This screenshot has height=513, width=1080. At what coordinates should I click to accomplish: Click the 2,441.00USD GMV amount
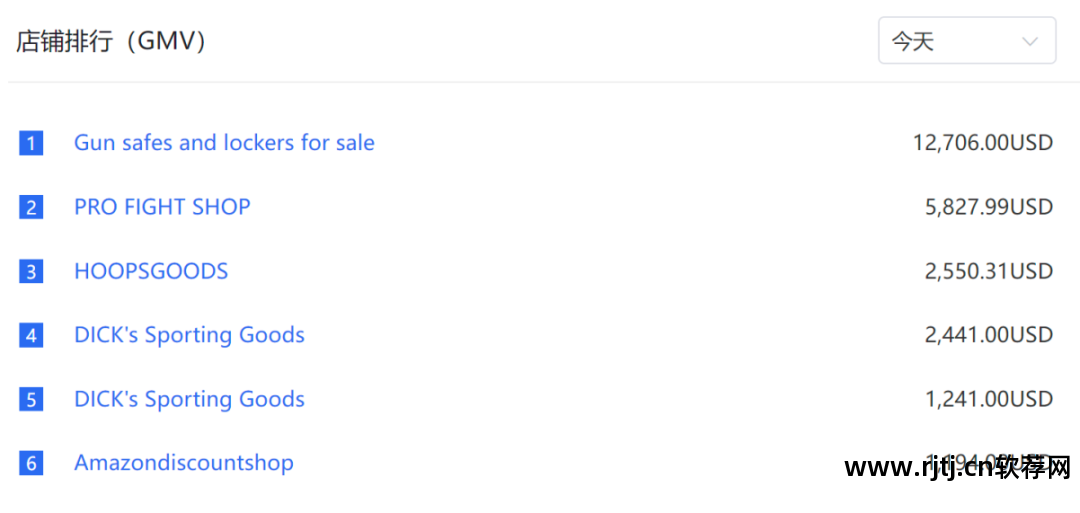988,335
